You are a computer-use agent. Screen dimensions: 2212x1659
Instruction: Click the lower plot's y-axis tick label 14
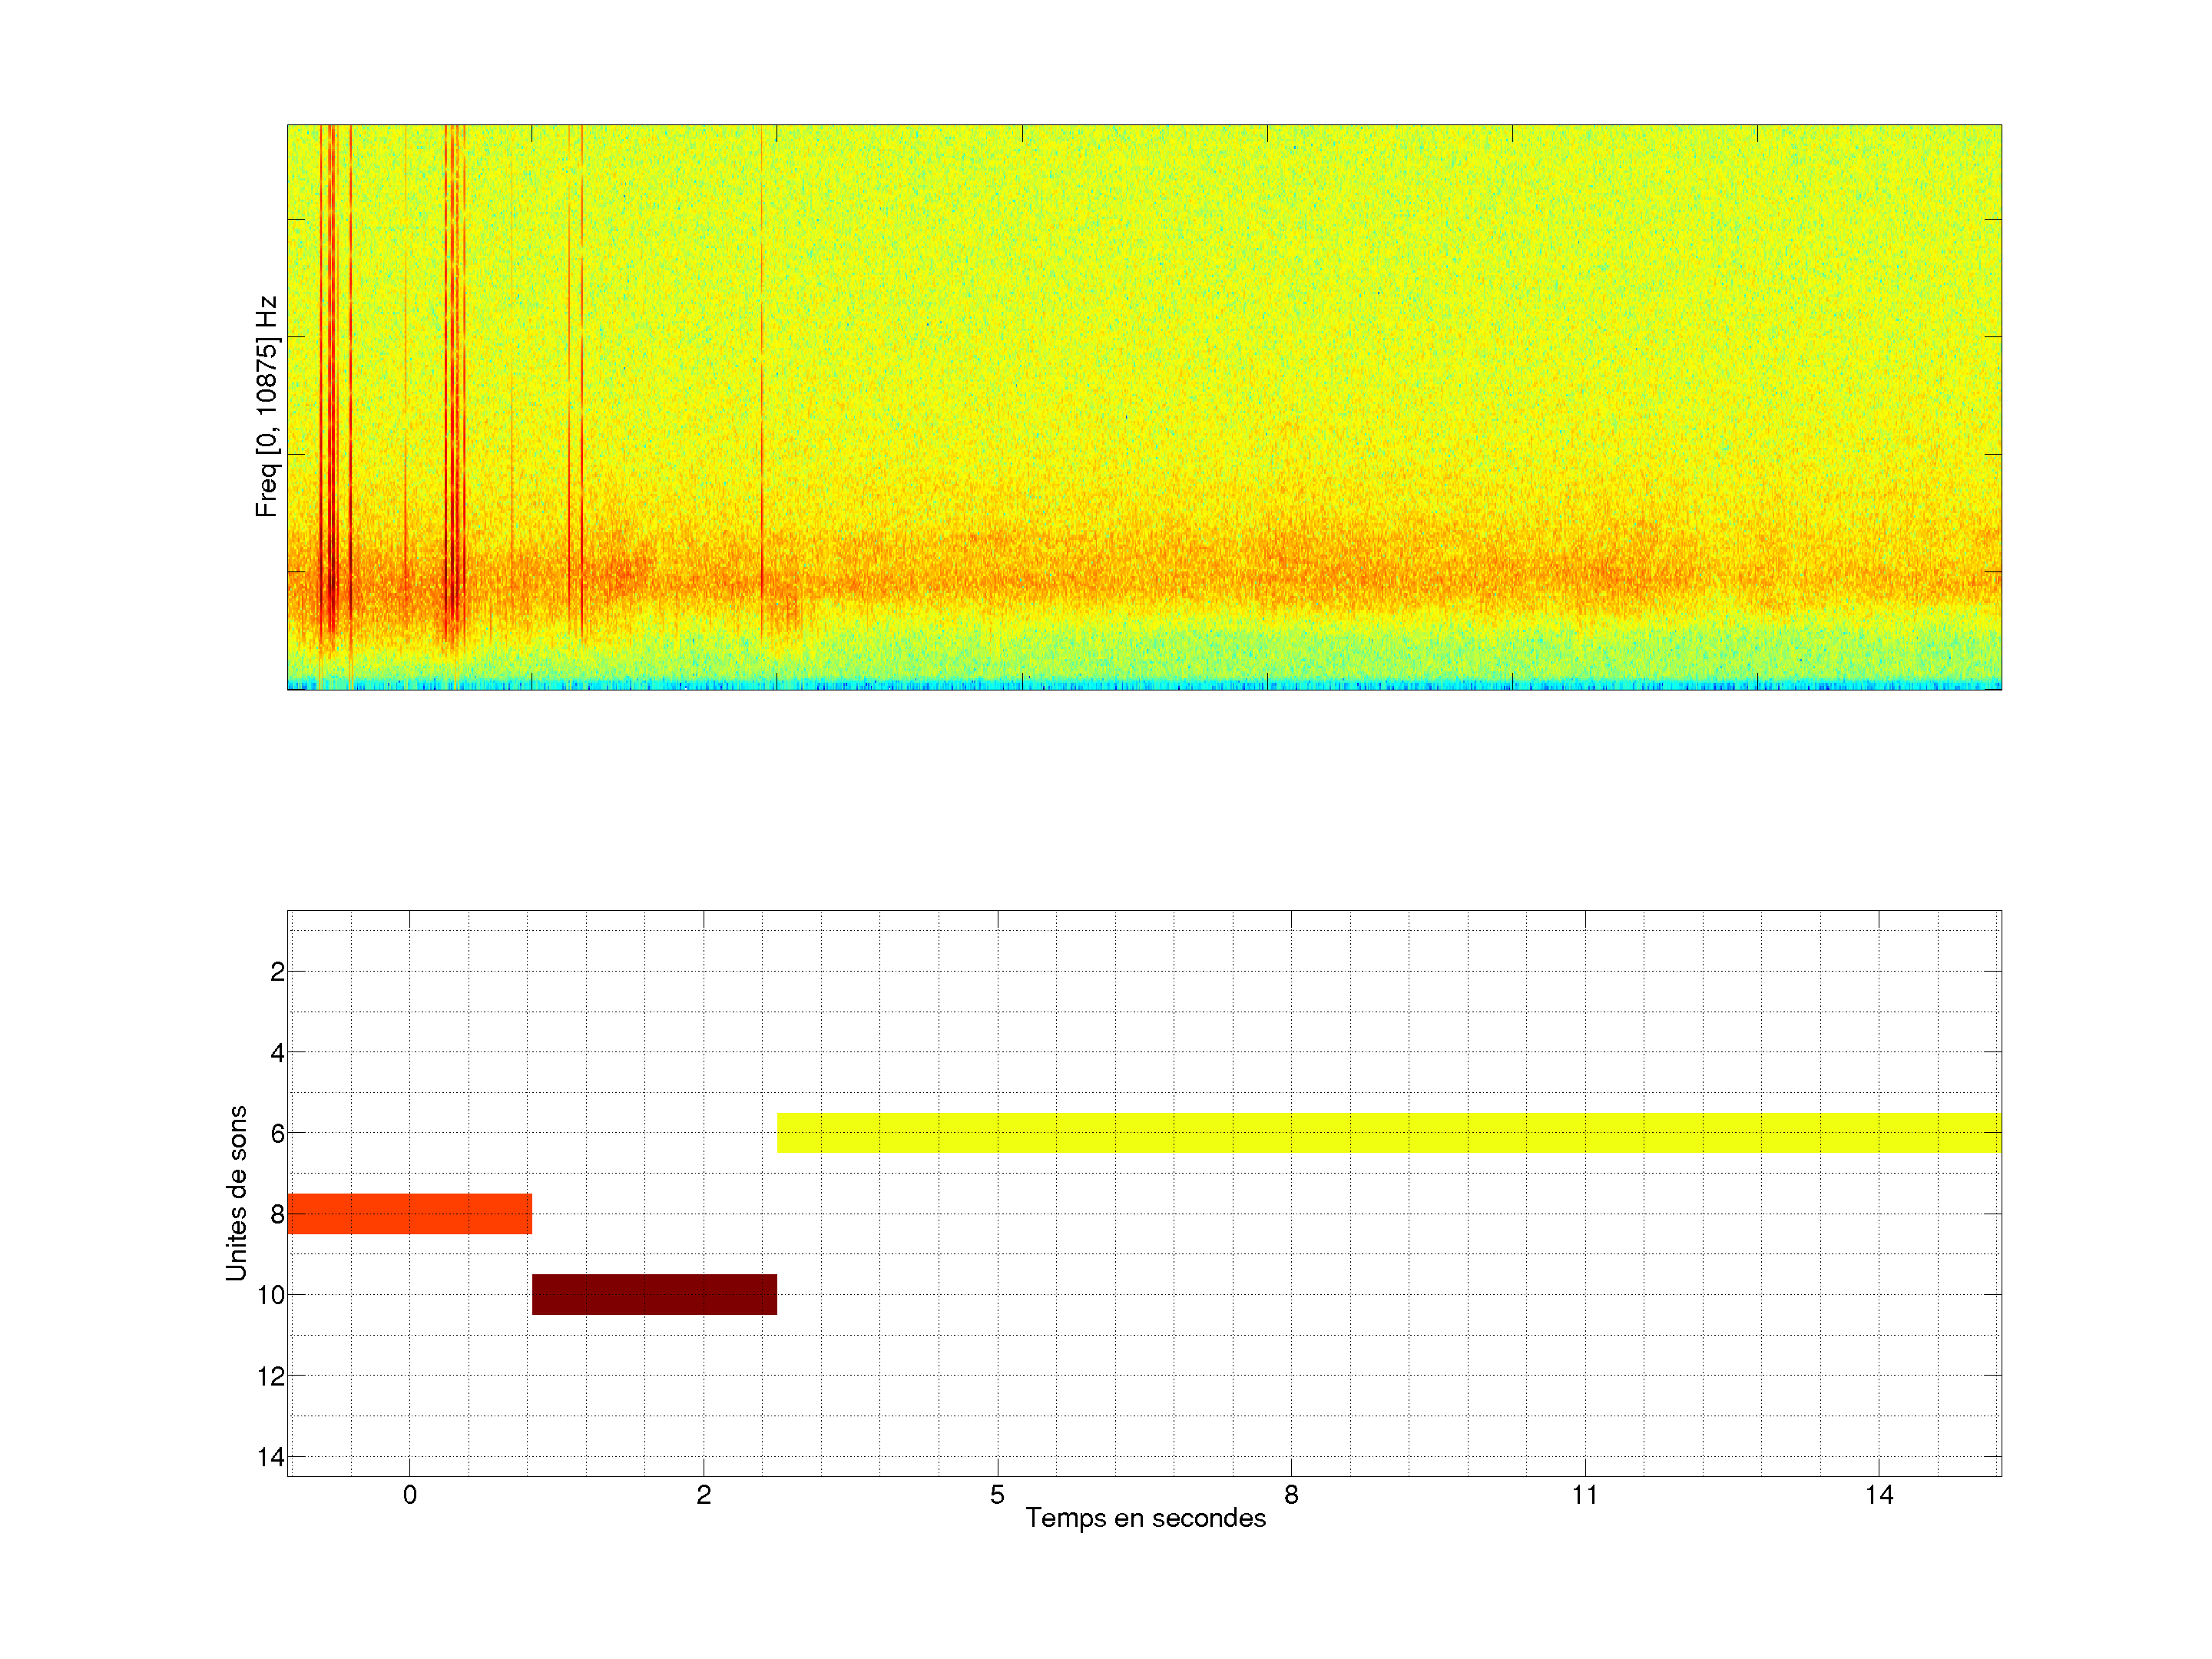click(270, 1457)
